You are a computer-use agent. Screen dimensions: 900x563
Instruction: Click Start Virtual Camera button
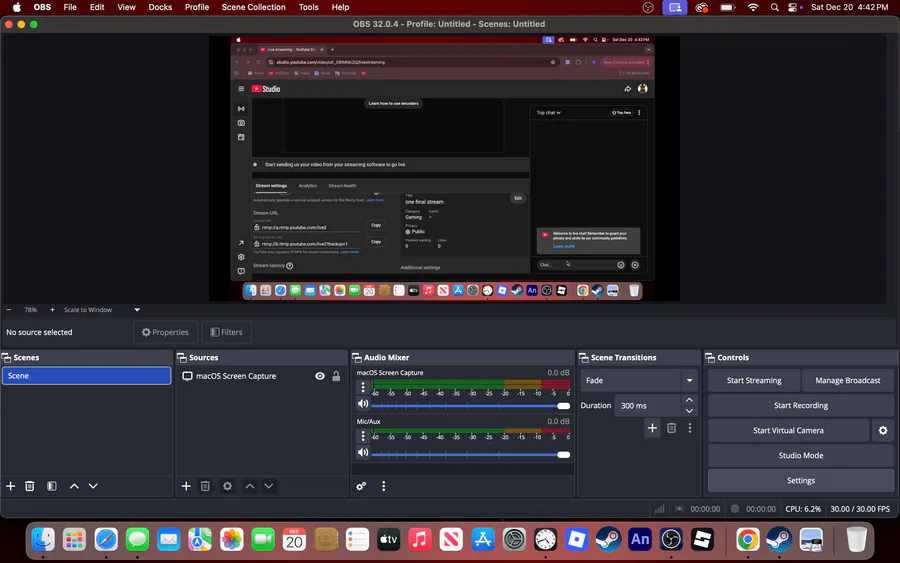788,430
